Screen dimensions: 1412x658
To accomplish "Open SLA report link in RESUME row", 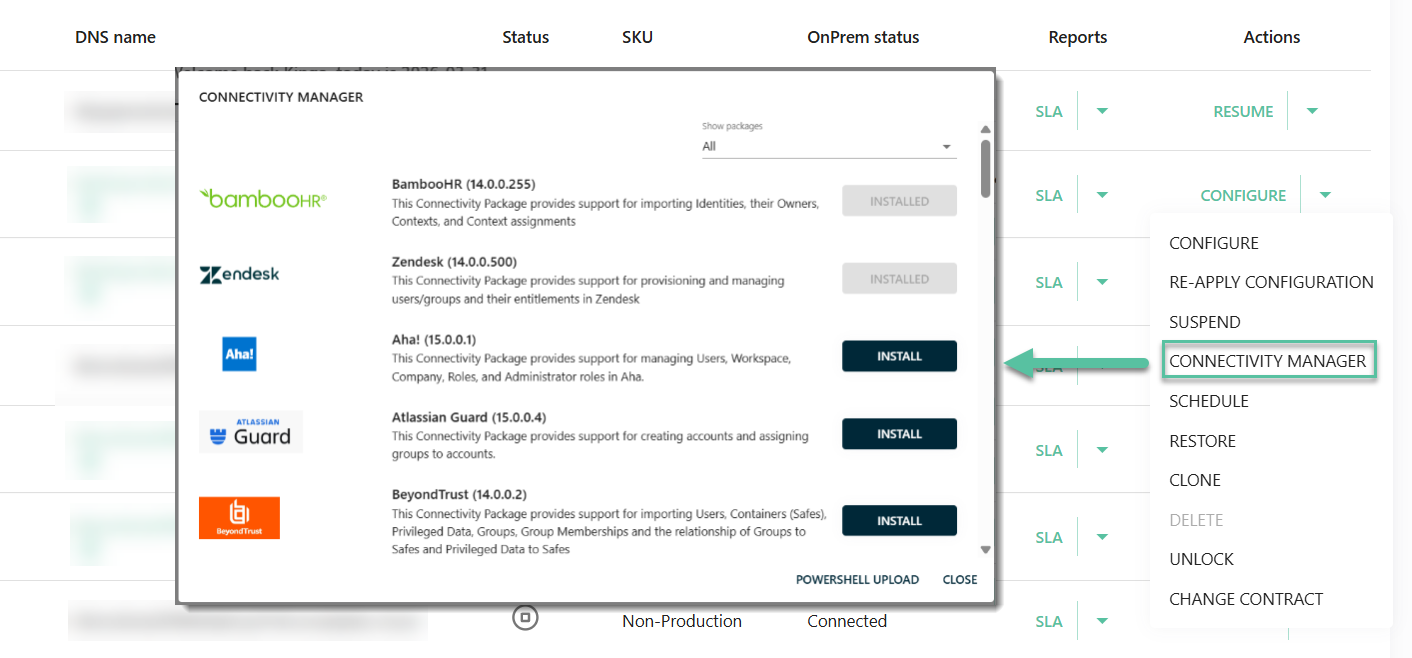I will click(x=1049, y=111).
